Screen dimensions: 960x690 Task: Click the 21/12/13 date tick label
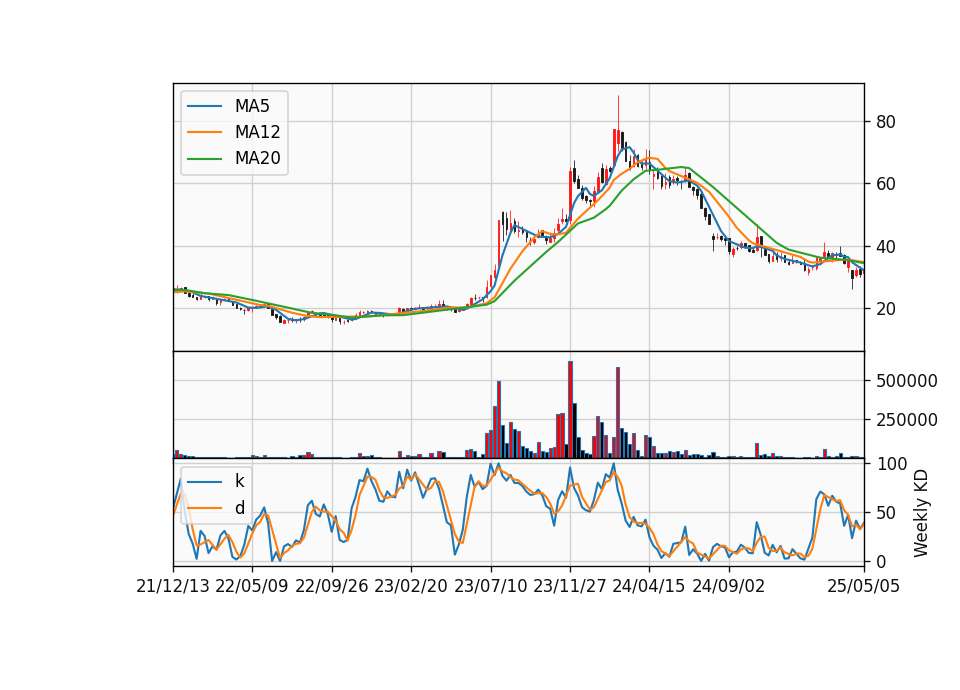click(173, 586)
